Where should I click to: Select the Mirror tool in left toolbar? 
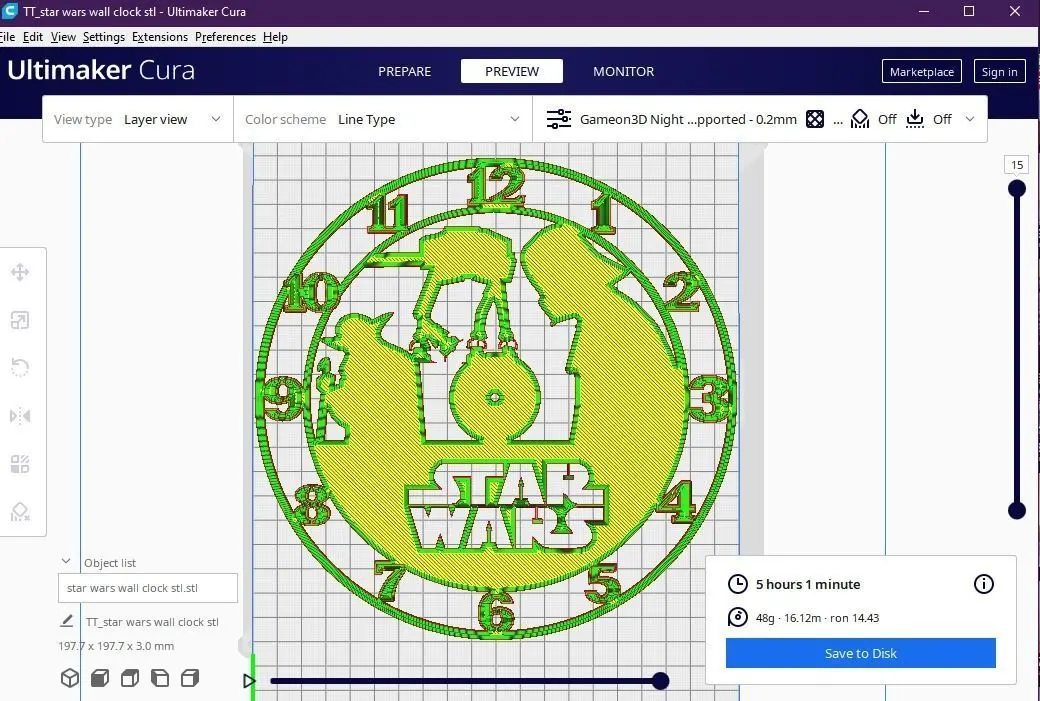[20, 416]
